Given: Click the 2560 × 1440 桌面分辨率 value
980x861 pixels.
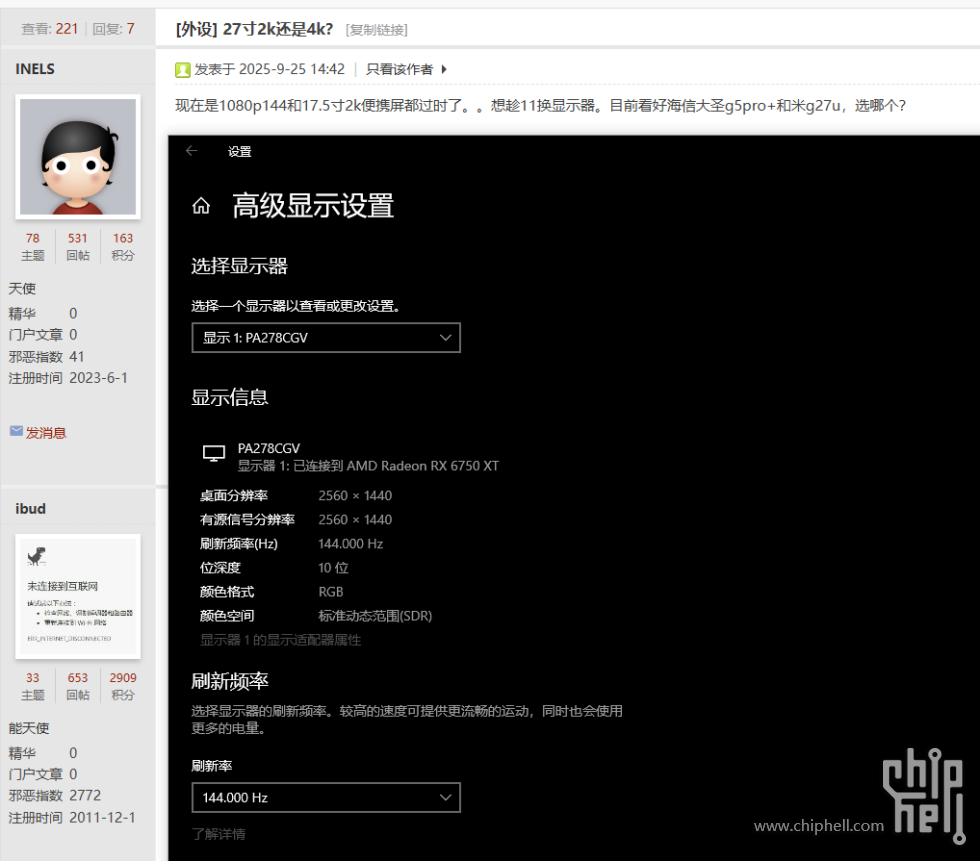Looking at the screenshot, I should pos(355,495).
